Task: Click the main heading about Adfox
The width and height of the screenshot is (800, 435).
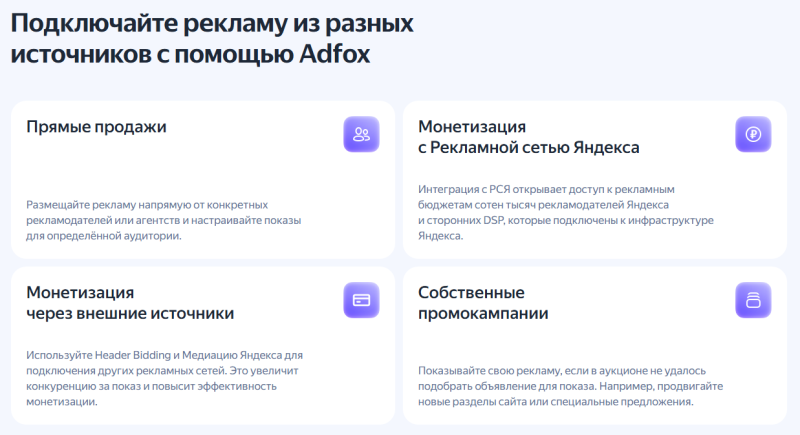Action: [x=212, y=39]
